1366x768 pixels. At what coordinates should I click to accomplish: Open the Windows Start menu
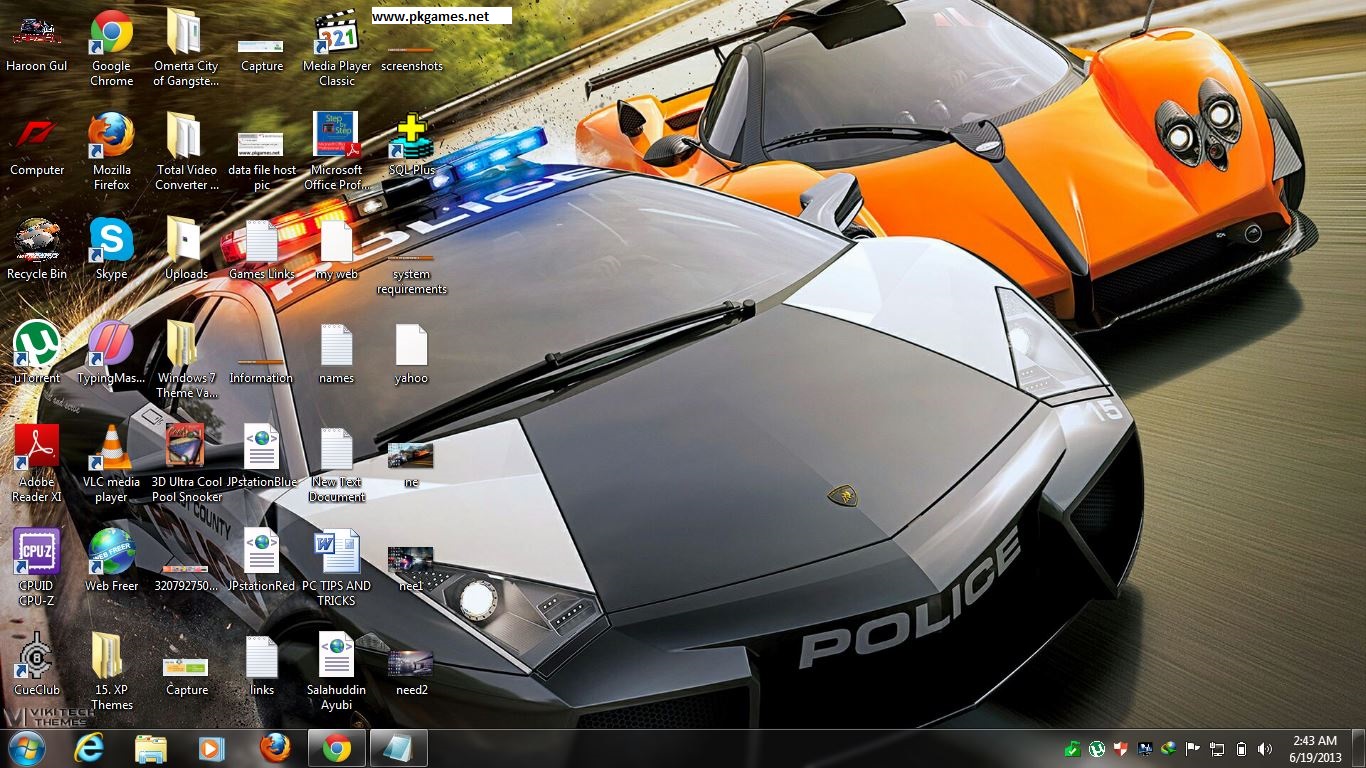[25, 748]
